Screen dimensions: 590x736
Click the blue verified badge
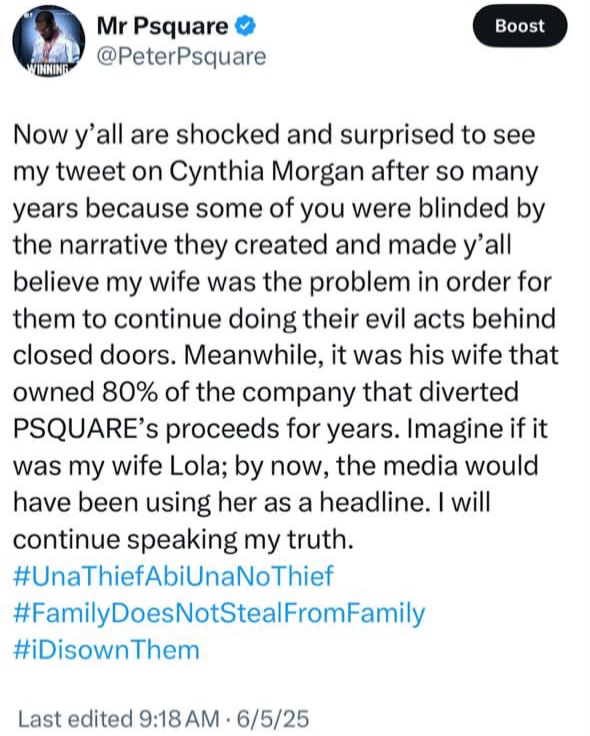(245, 26)
